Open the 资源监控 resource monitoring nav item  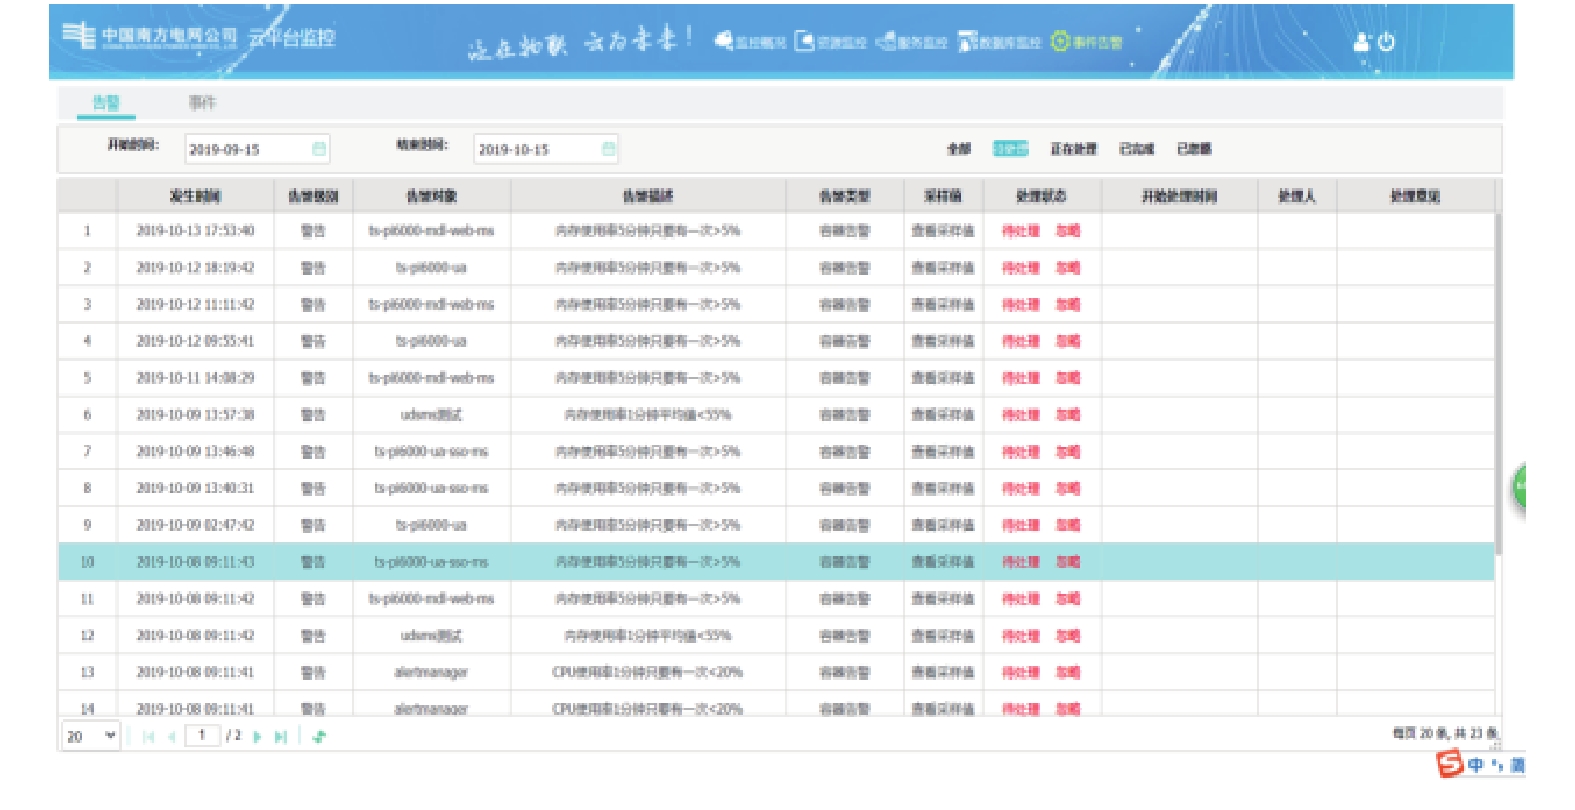[x=831, y=42]
